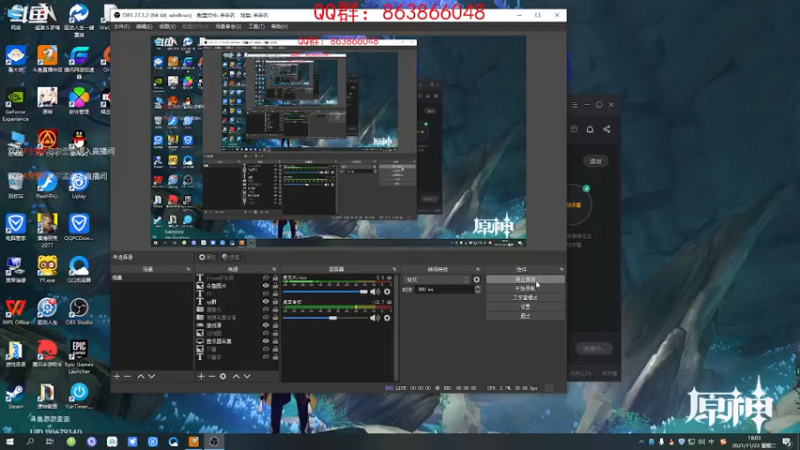Add a new source with the plus icon
This screenshot has height=450, width=800.
pyautogui.click(x=201, y=376)
